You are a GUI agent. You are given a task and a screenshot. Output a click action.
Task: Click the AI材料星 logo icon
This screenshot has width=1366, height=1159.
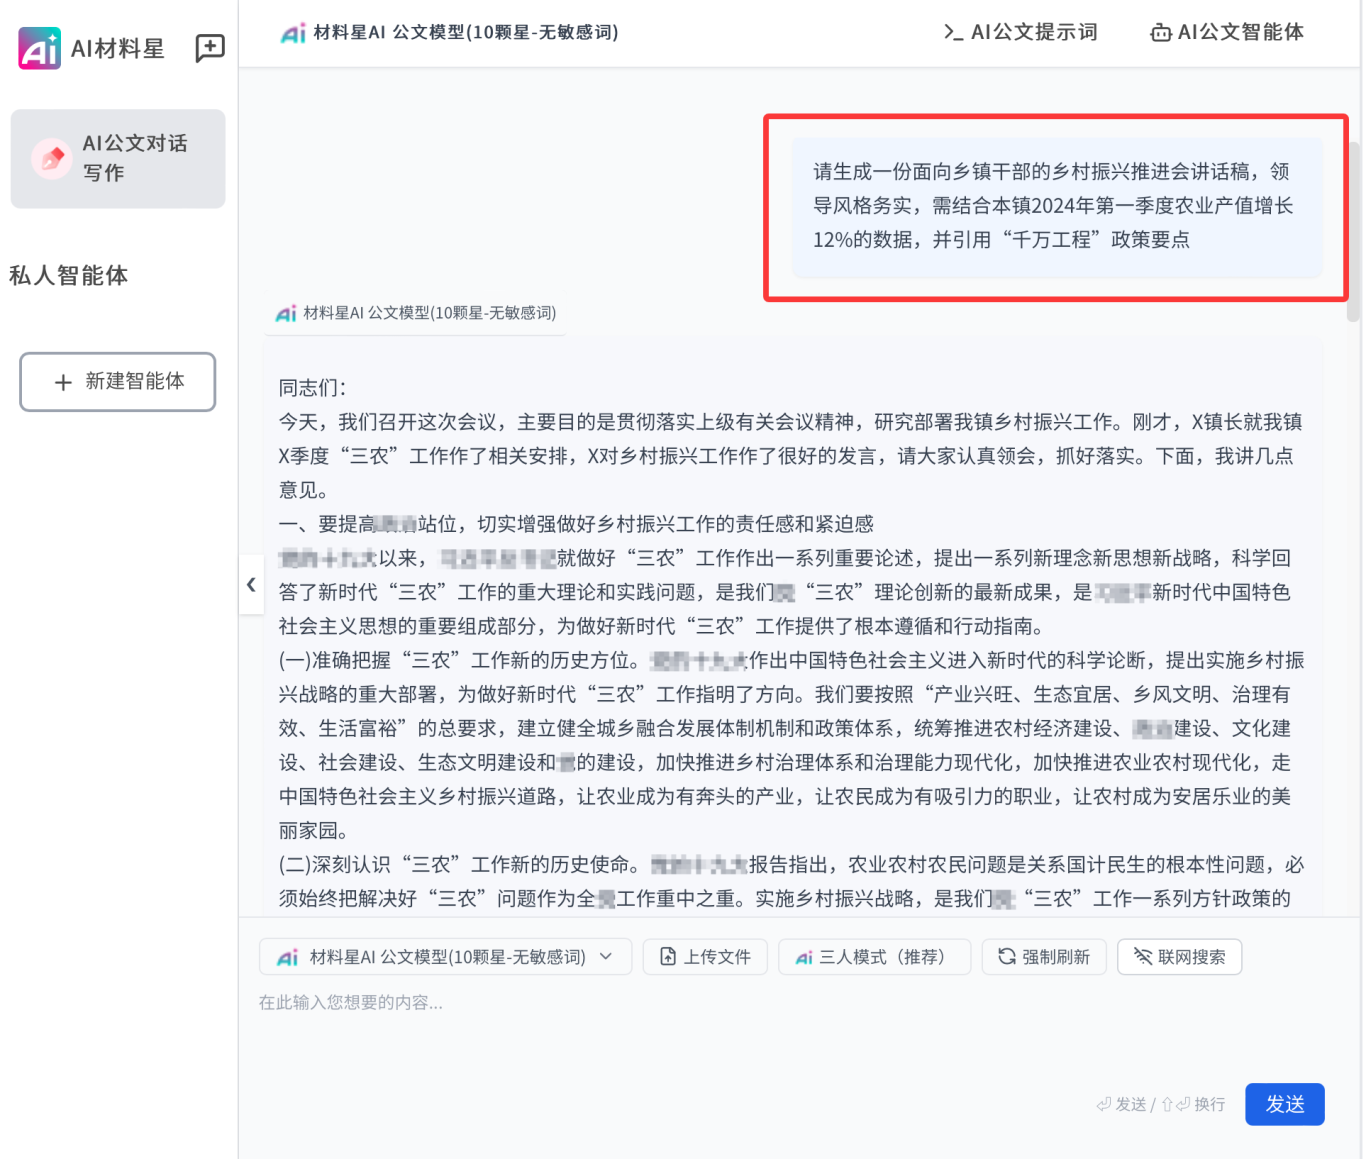[40, 48]
